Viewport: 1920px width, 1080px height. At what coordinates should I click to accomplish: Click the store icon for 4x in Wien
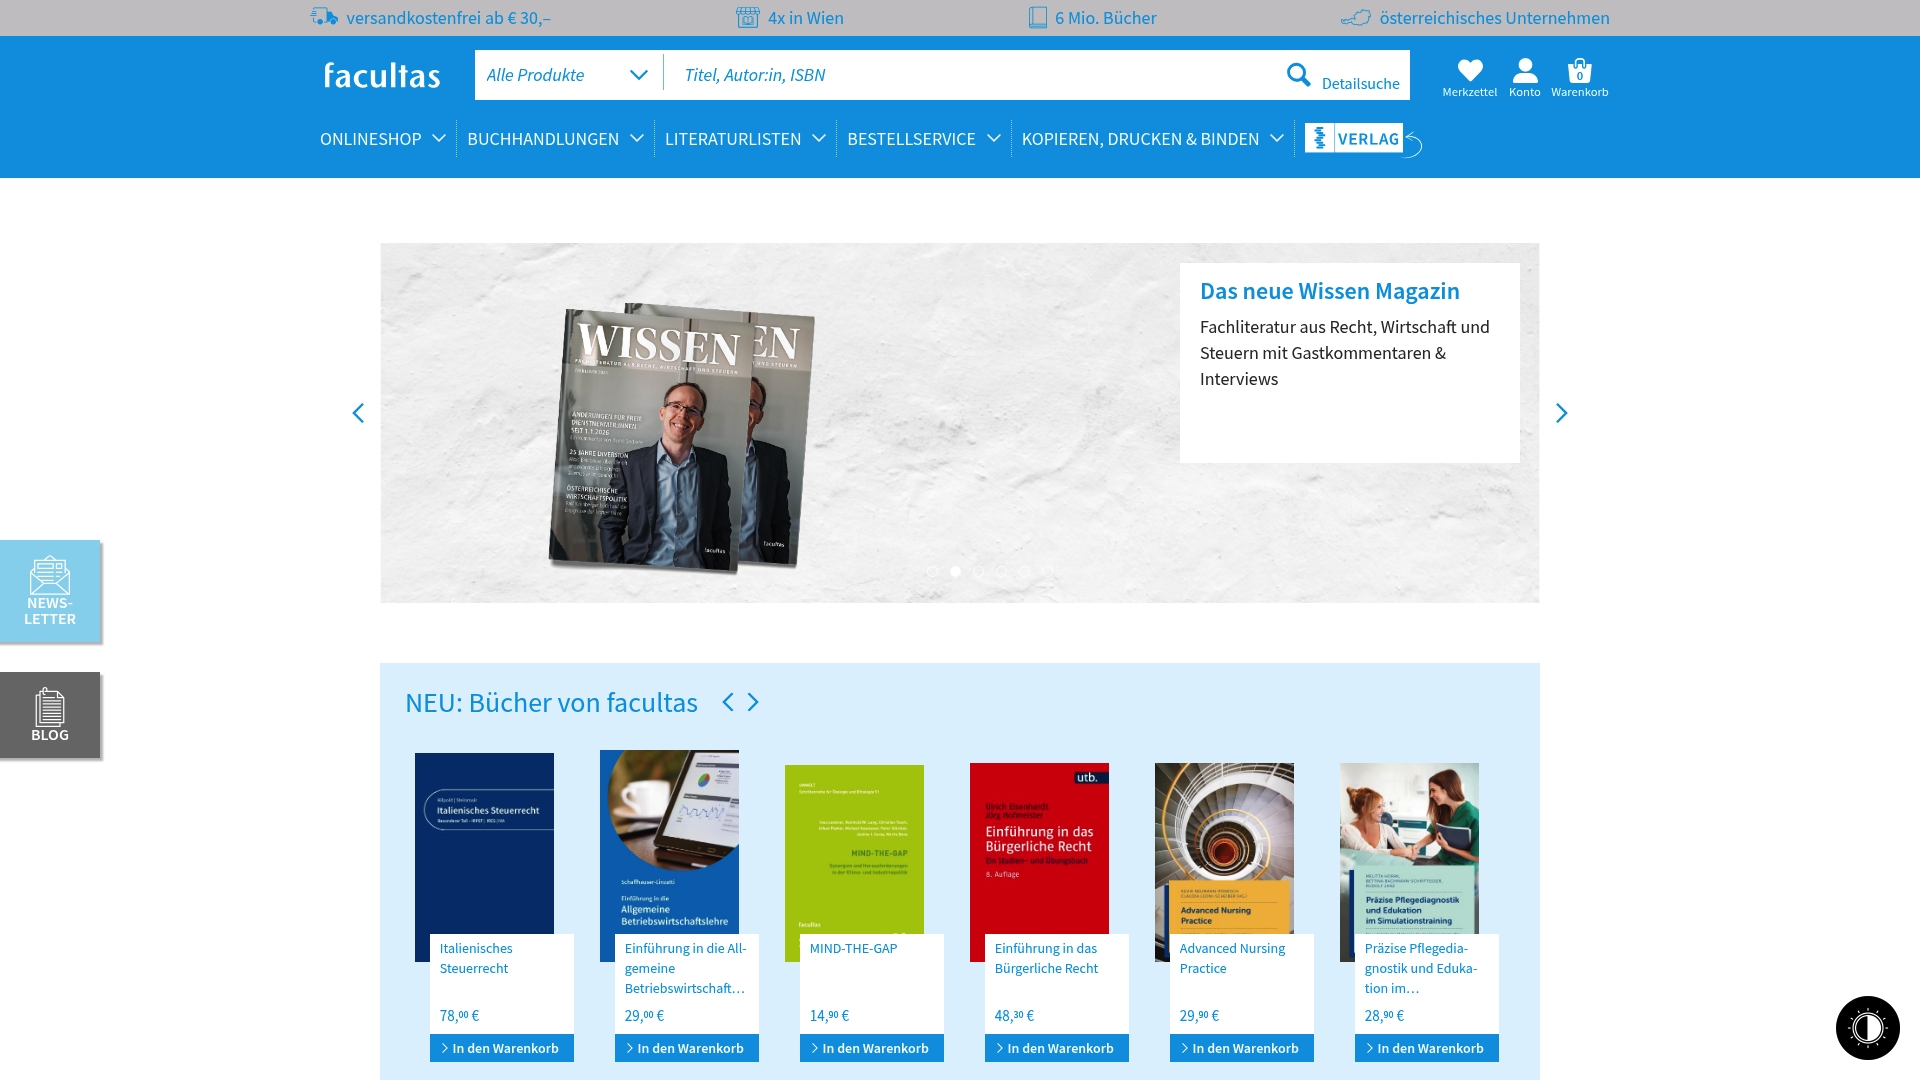pyautogui.click(x=748, y=17)
